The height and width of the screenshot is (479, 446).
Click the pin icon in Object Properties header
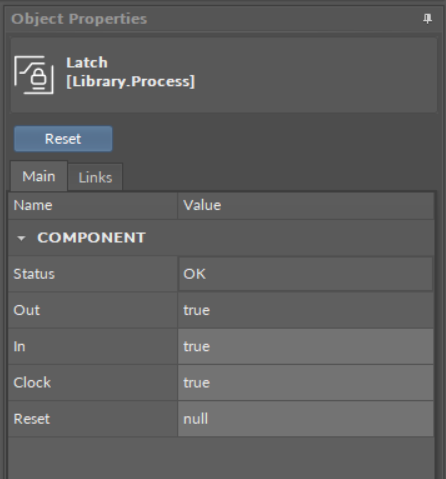tap(427, 19)
